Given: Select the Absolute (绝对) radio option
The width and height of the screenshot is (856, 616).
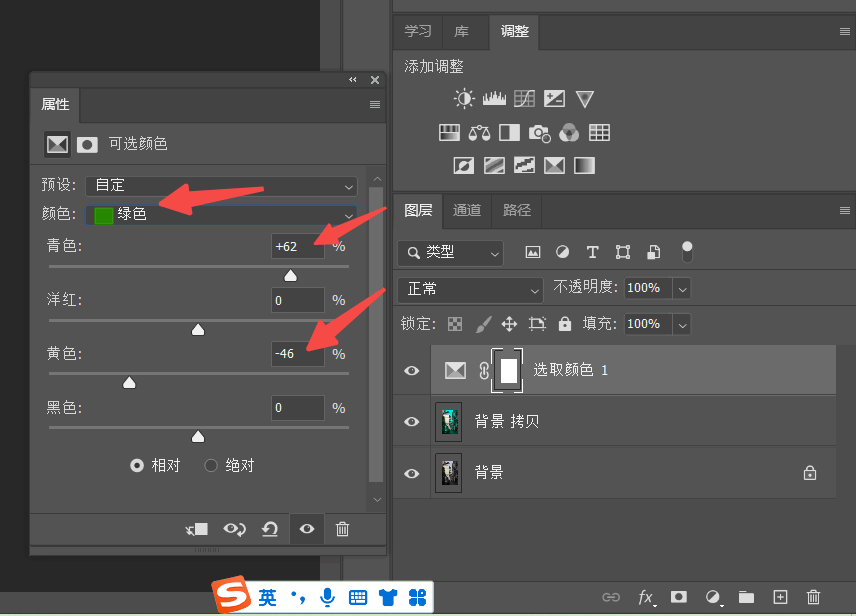Looking at the screenshot, I should (x=211, y=465).
